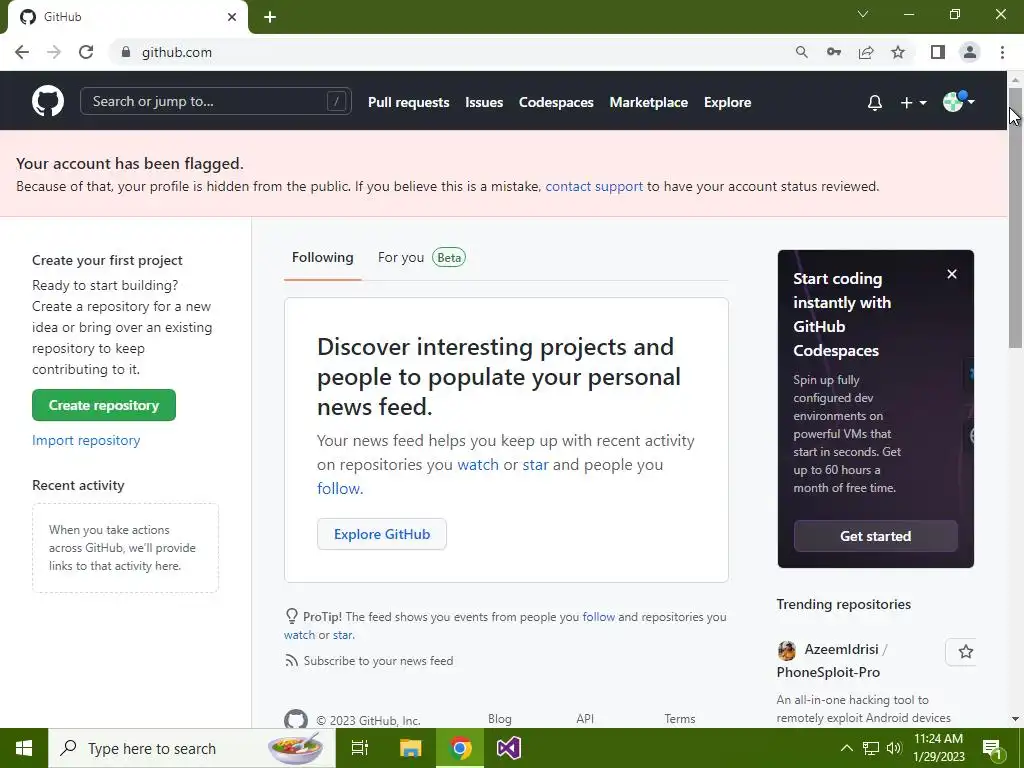Click Subscribe to your news feed
Viewport: 1024px width, 768px height.
378,661
